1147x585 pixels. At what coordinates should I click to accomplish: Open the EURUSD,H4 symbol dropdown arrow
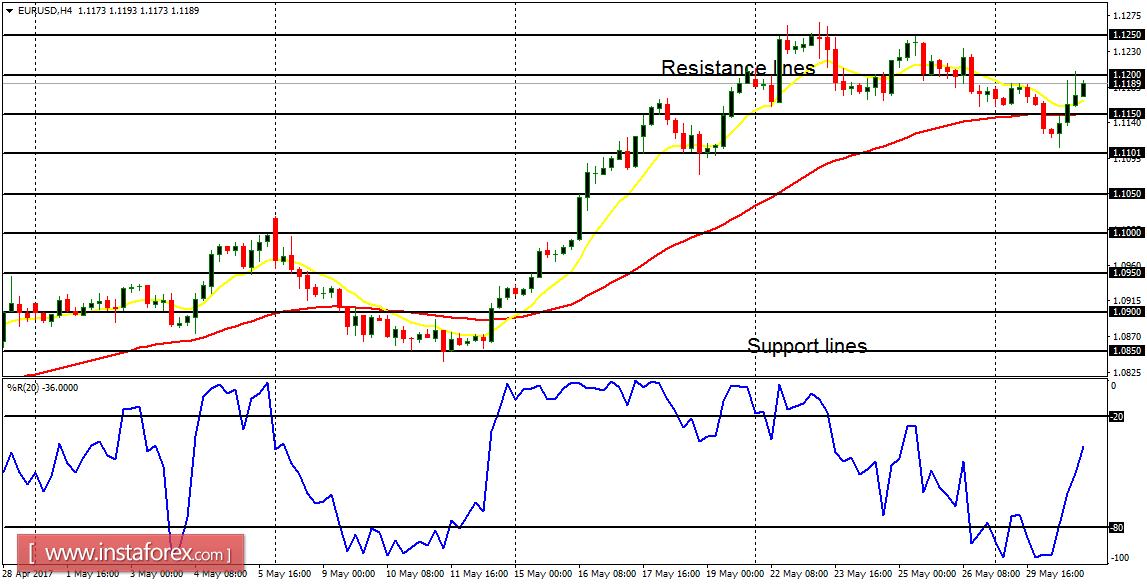(10, 8)
